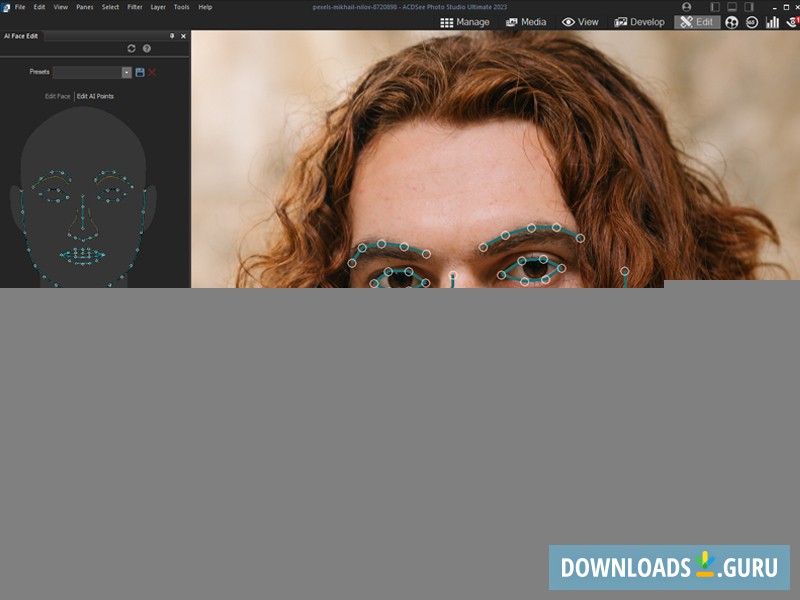The height and width of the screenshot is (600, 800).
Task: Switch to the Edit Face tab
Action: (58, 96)
